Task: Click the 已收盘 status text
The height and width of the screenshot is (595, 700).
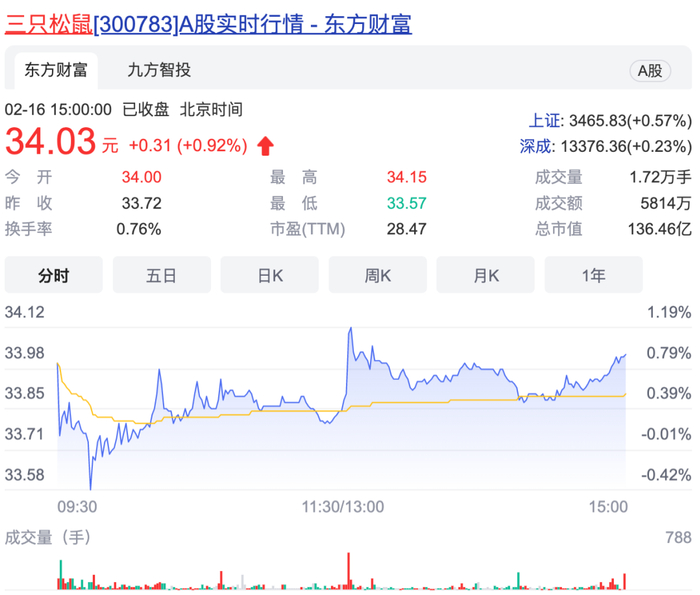Action: click(x=146, y=110)
